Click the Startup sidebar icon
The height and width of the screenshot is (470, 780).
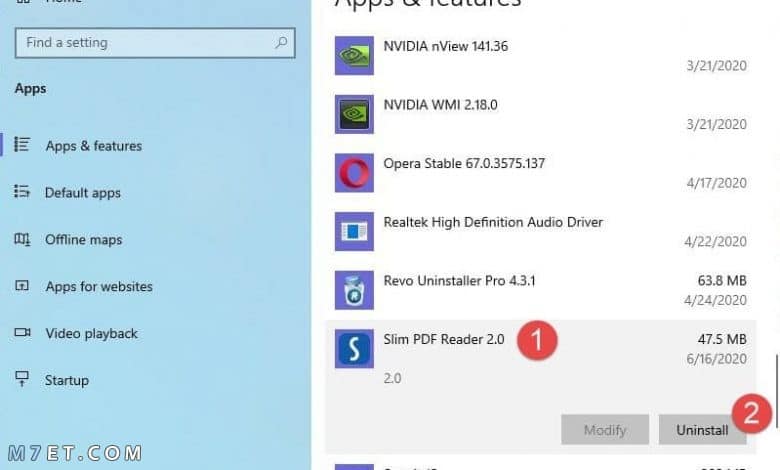click(x=22, y=379)
